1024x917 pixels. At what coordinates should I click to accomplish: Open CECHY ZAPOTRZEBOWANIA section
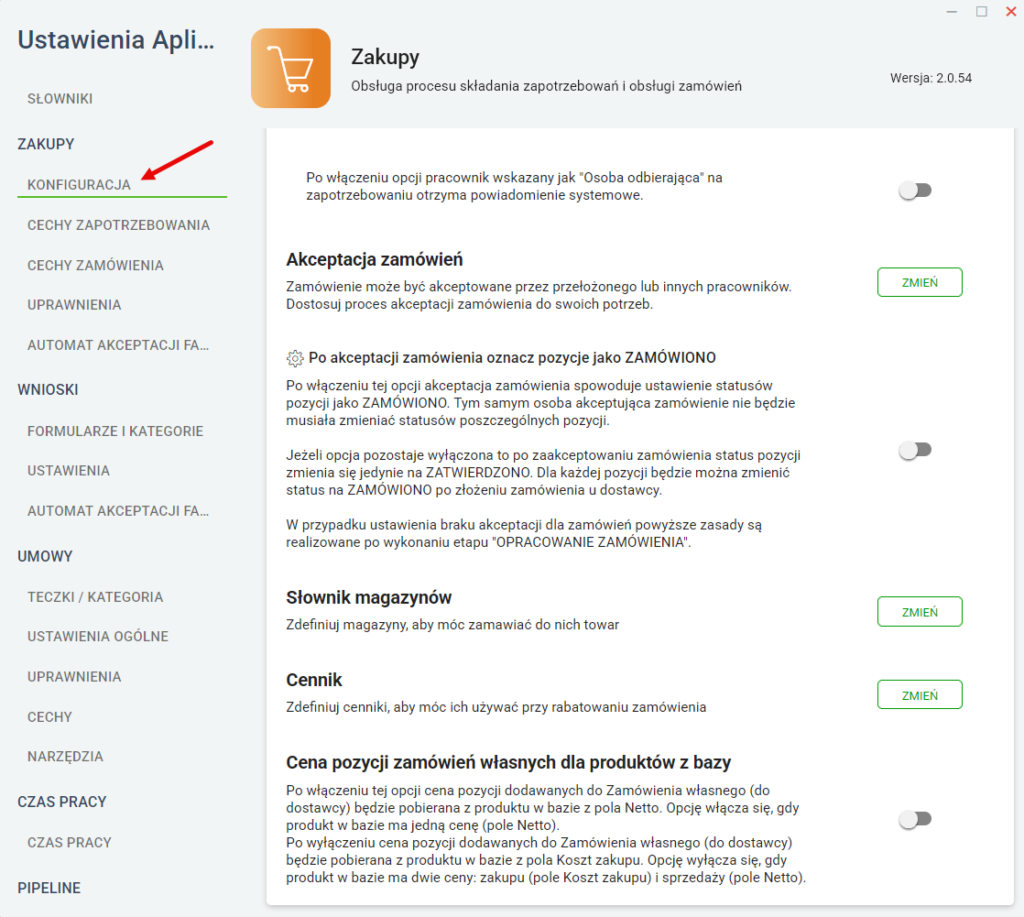[118, 225]
